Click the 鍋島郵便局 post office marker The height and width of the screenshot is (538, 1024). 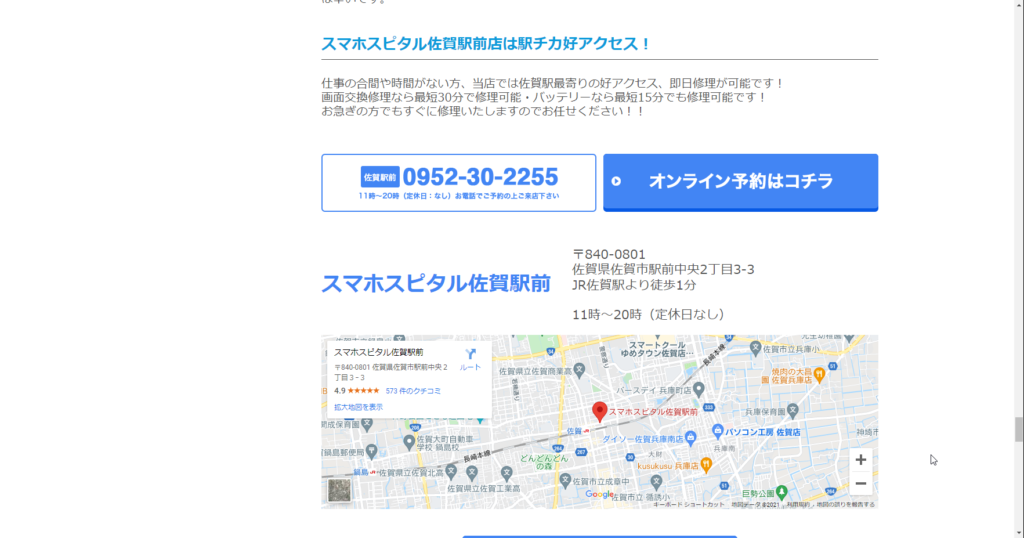point(372,451)
